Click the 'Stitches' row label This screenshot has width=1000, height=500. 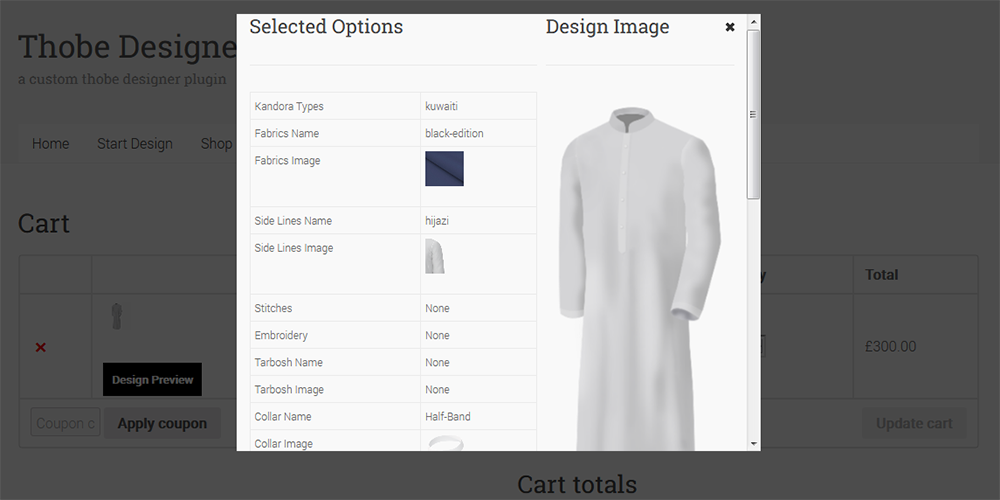coord(273,308)
